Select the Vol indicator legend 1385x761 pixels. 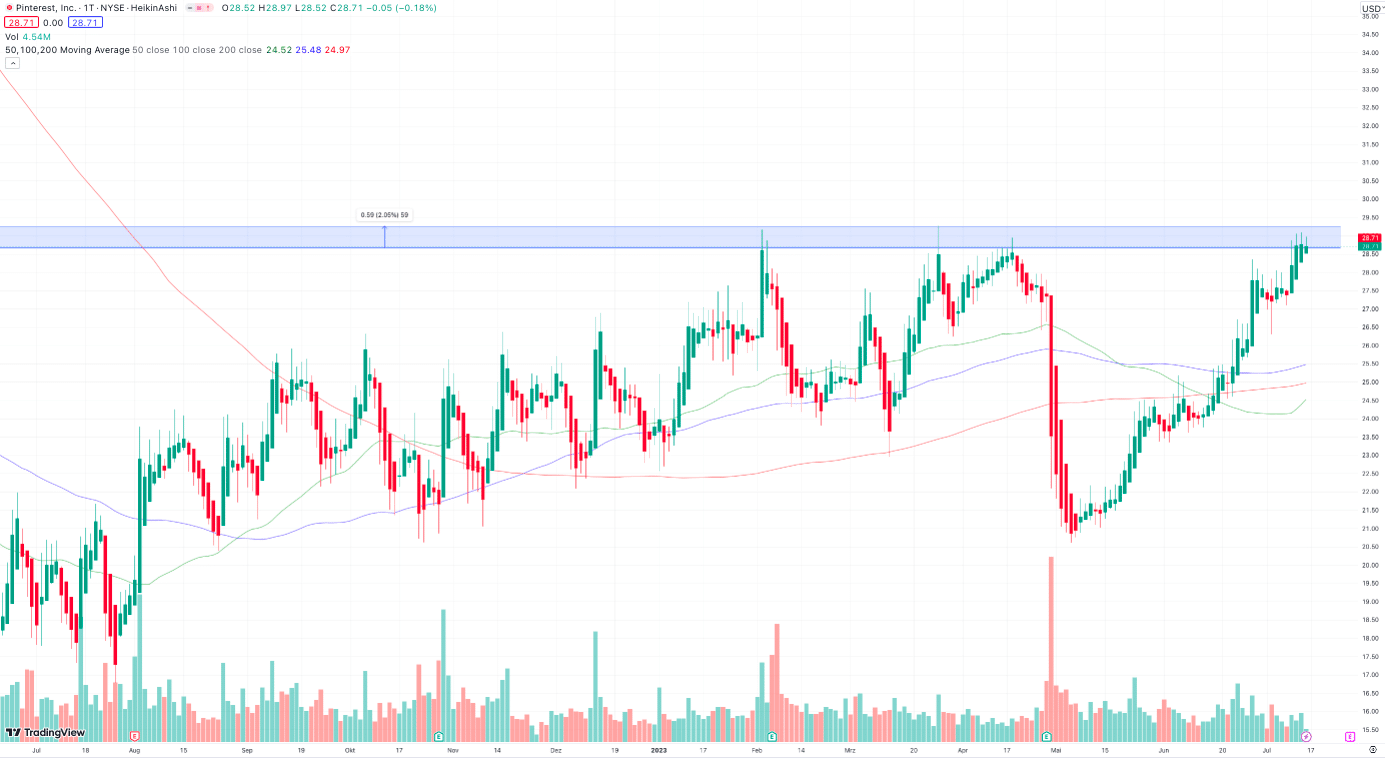11,36
